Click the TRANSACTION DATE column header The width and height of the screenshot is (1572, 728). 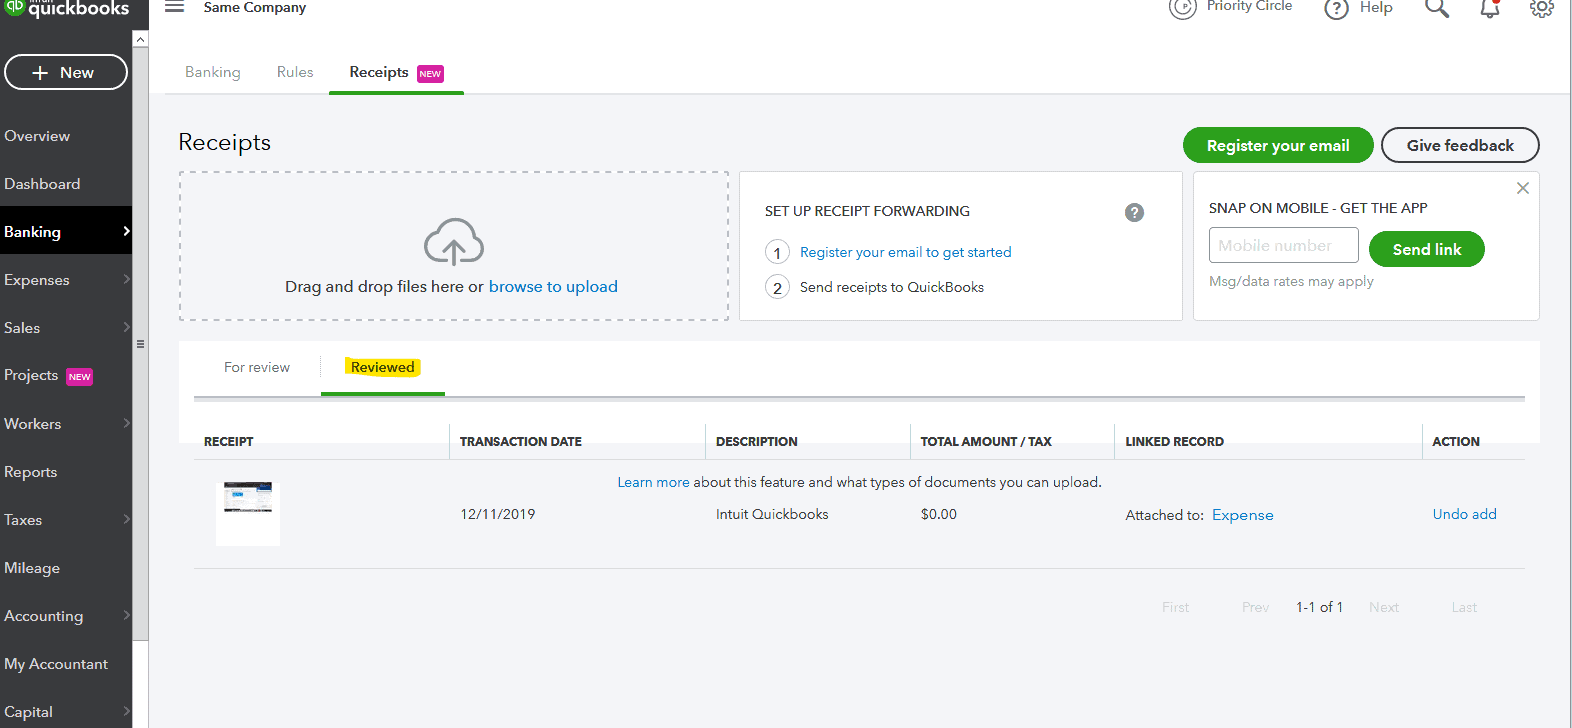click(521, 441)
